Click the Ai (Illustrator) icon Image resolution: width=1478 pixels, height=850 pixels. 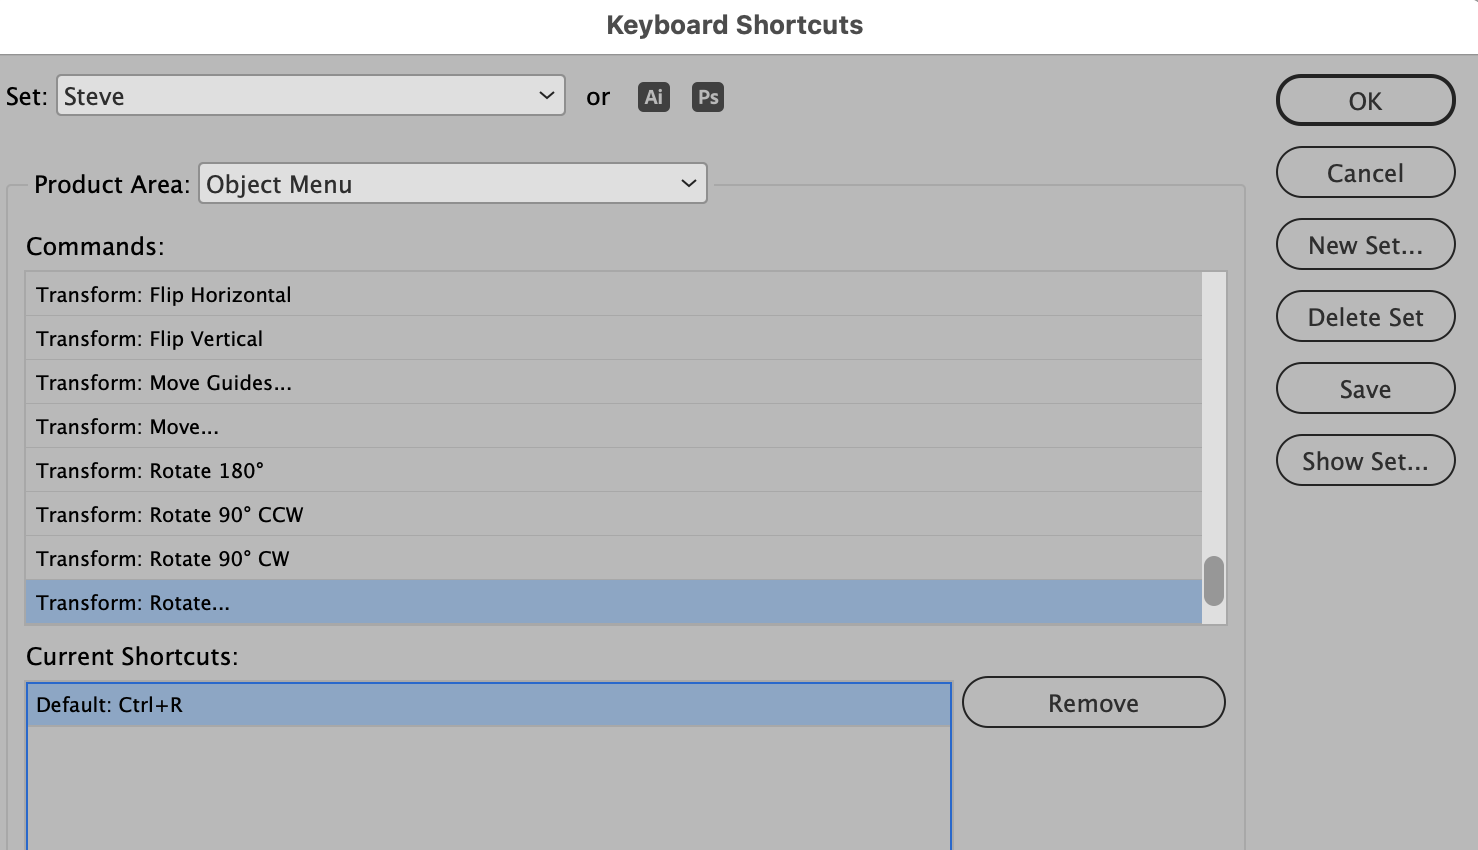pos(653,96)
